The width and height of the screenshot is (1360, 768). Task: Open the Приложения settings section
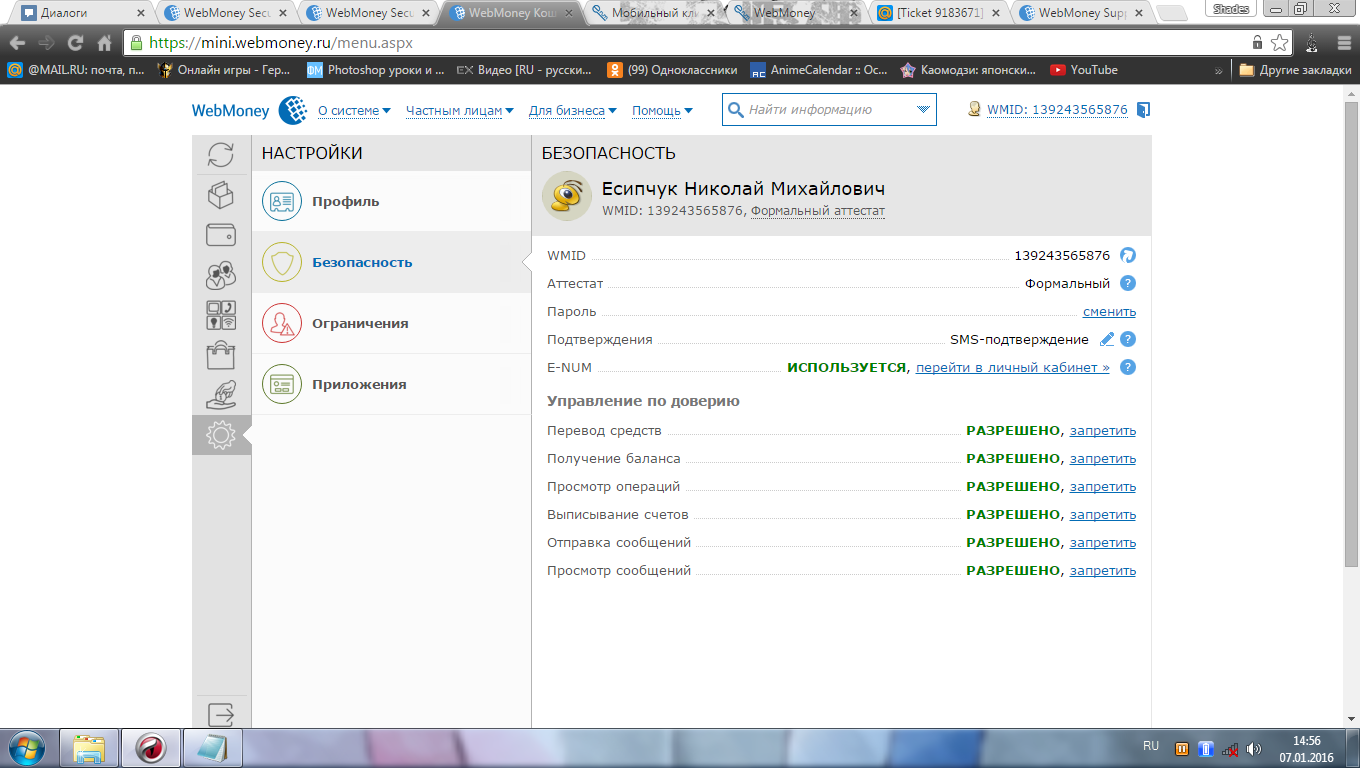click(391, 384)
